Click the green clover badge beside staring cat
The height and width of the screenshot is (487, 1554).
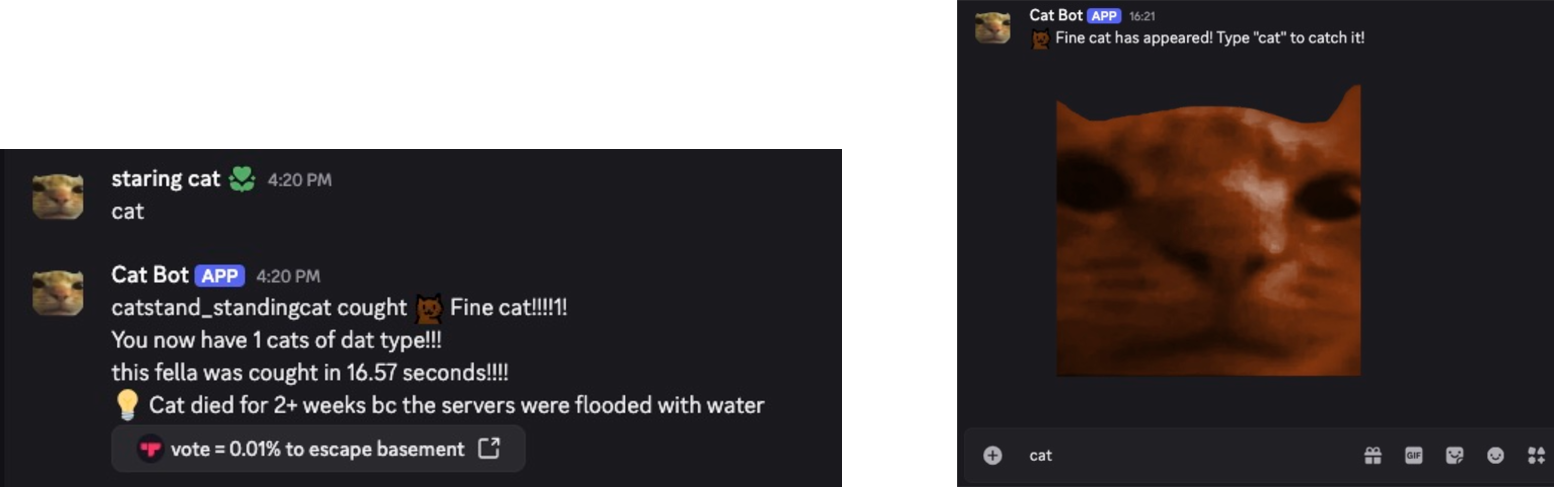[x=242, y=179]
